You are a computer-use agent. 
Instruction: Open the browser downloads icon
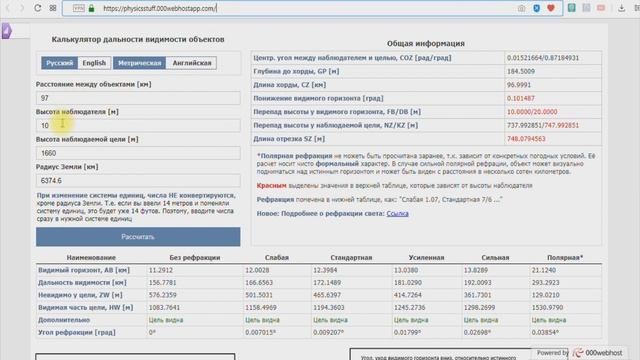[x=621, y=8]
